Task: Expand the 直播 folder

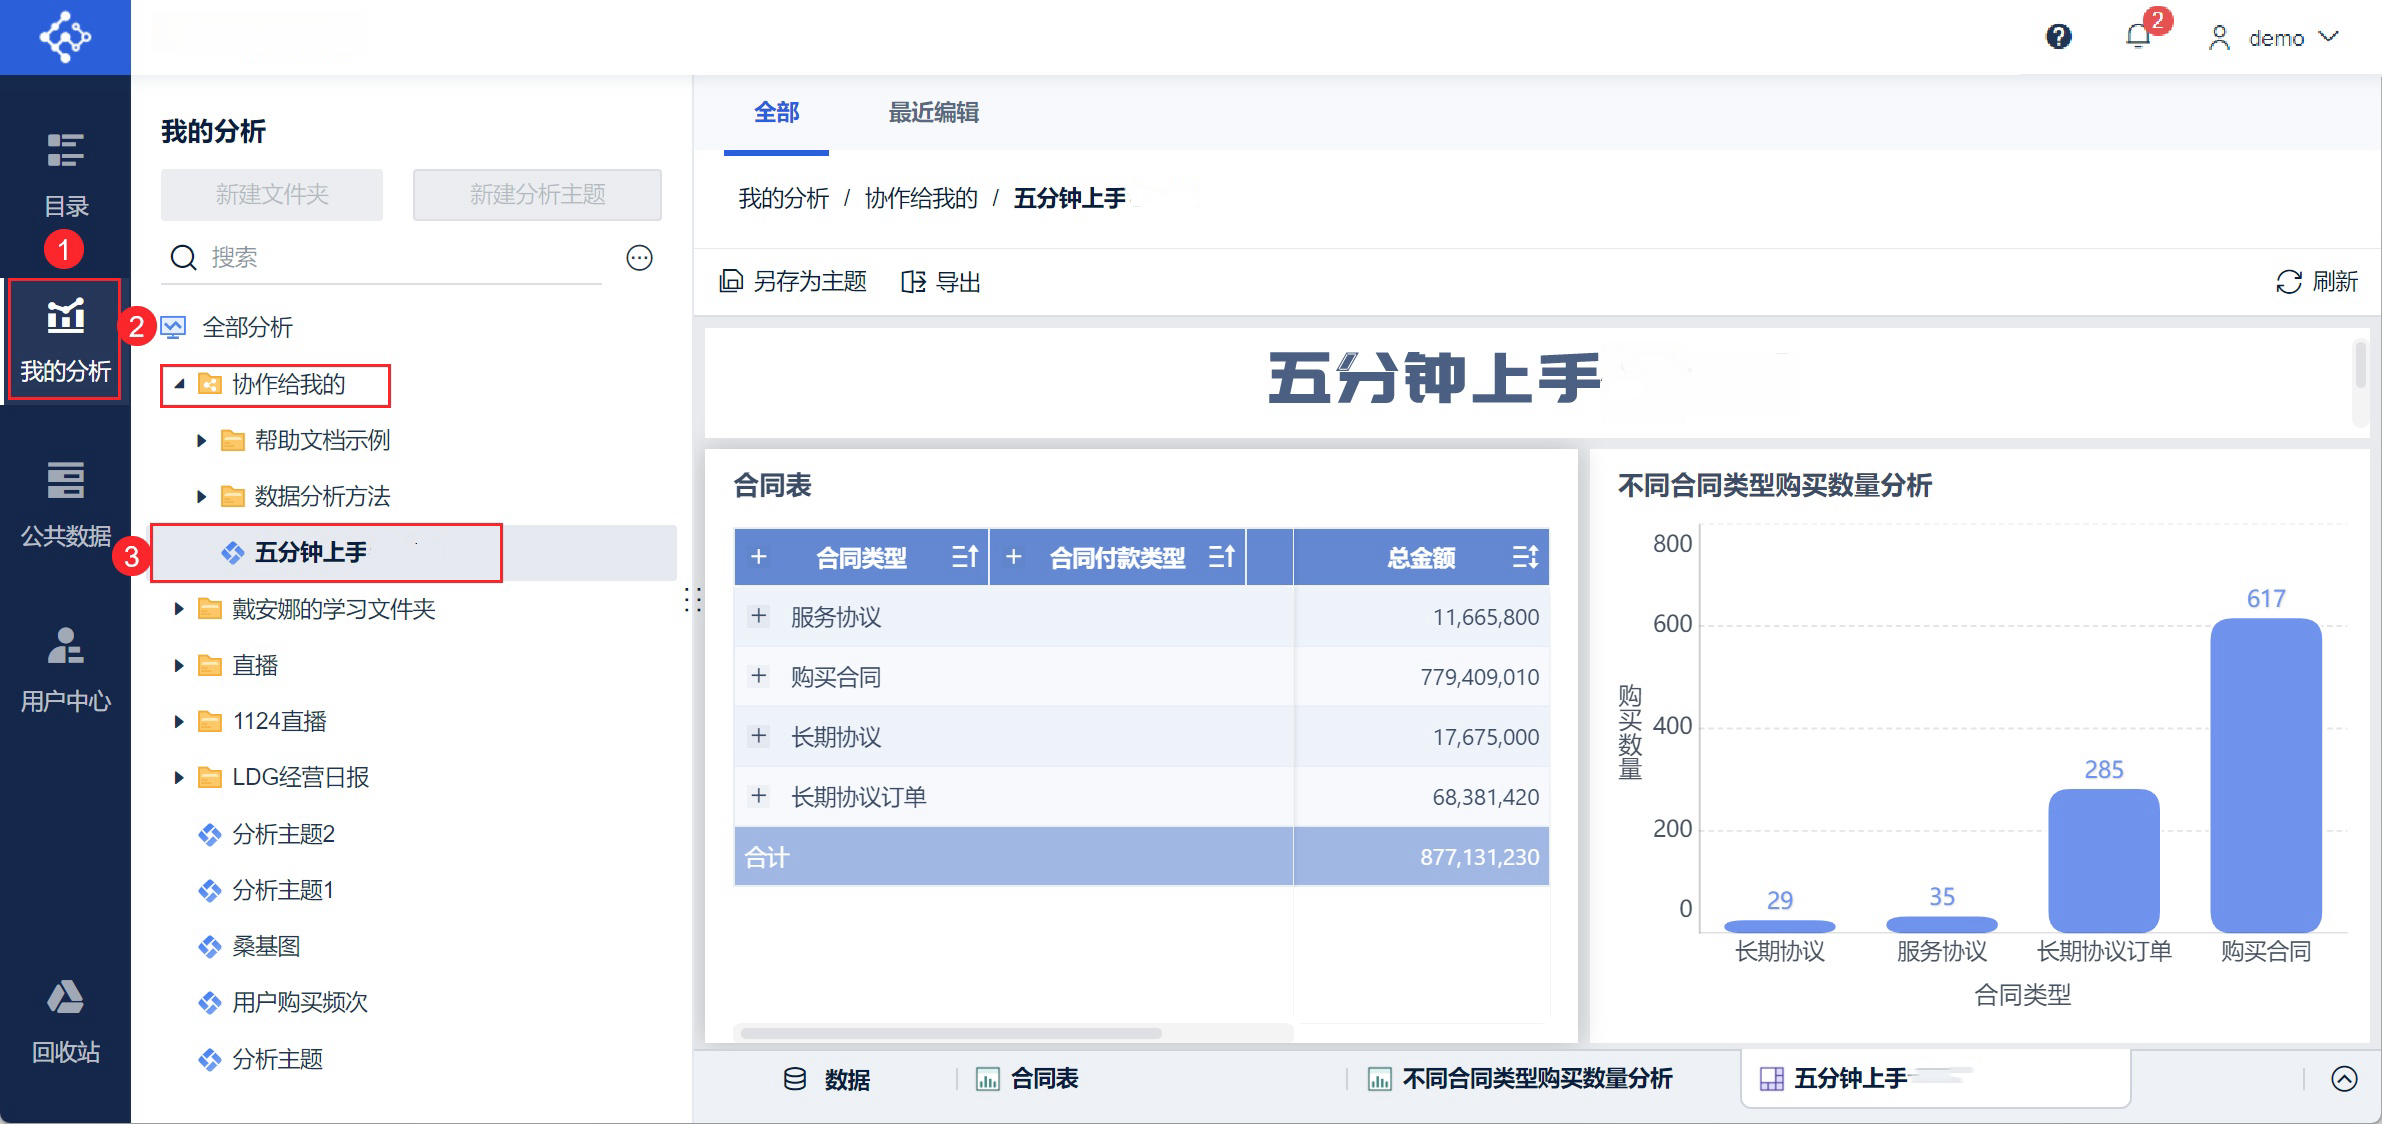Action: (x=178, y=665)
